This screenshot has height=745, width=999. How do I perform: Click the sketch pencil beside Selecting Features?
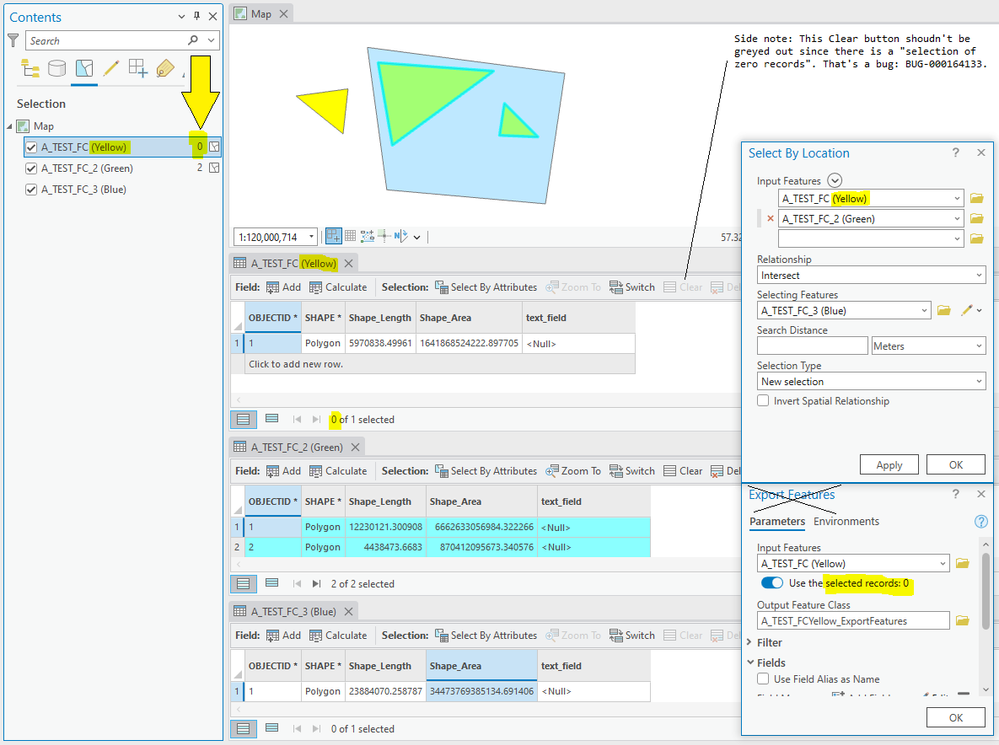click(967, 310)
